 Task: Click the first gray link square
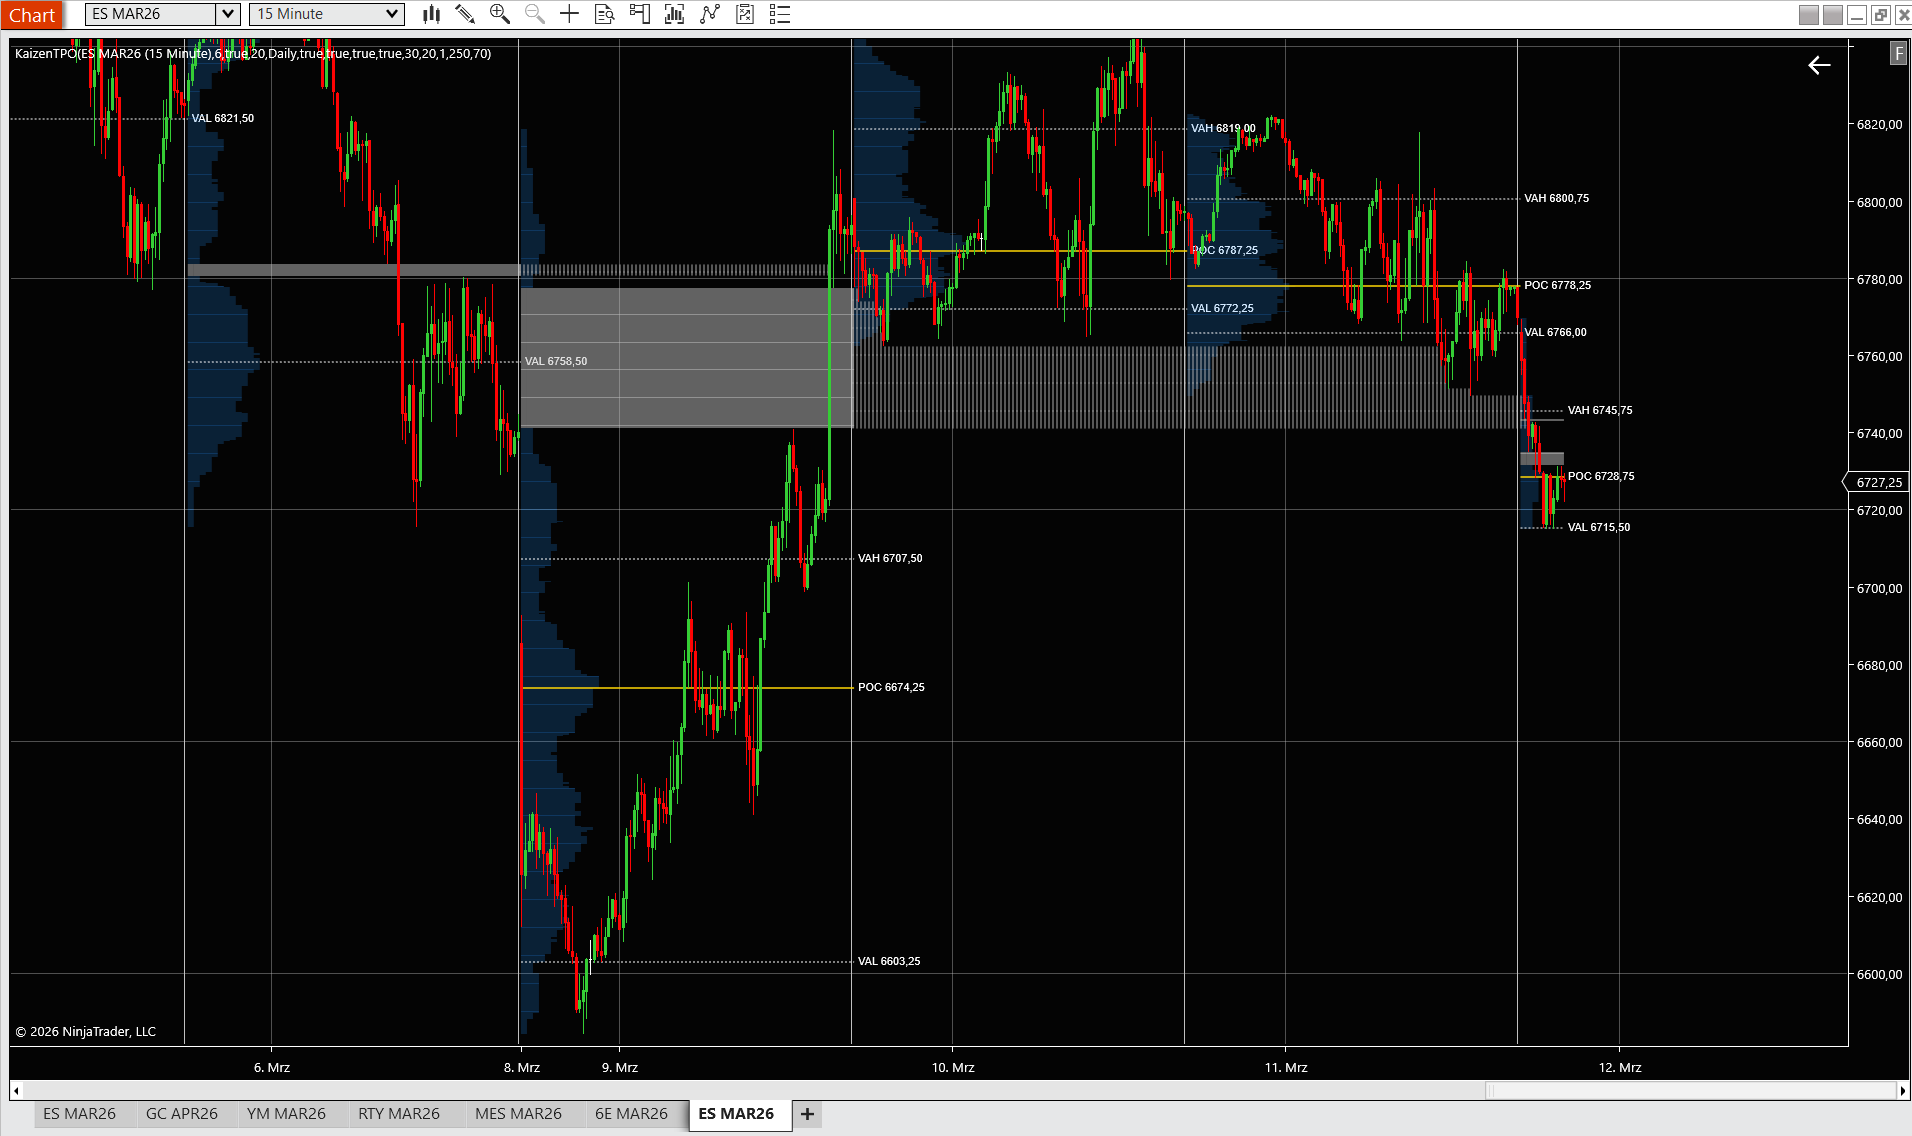[x=1808, y=15]
